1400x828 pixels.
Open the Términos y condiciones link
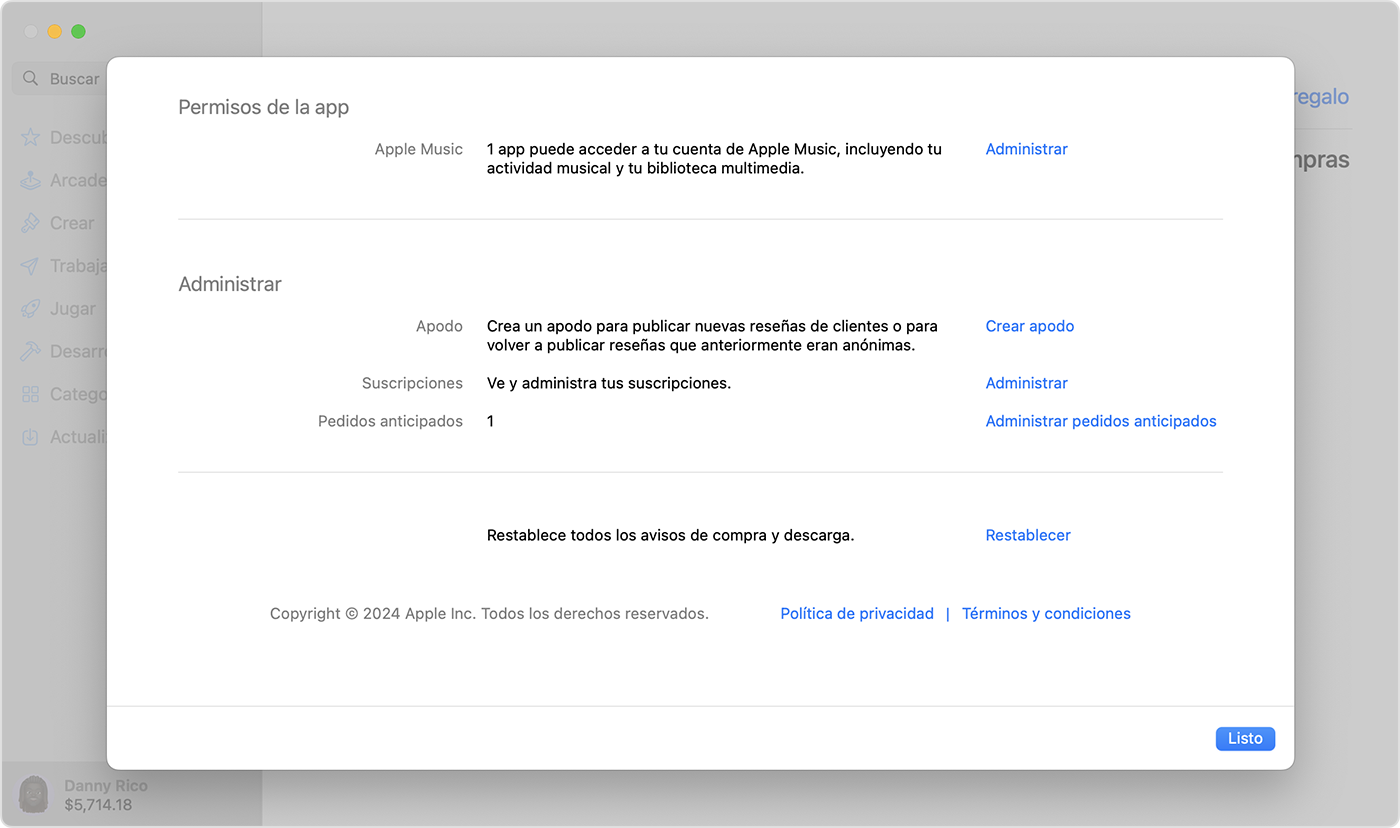click(1046, 613)
